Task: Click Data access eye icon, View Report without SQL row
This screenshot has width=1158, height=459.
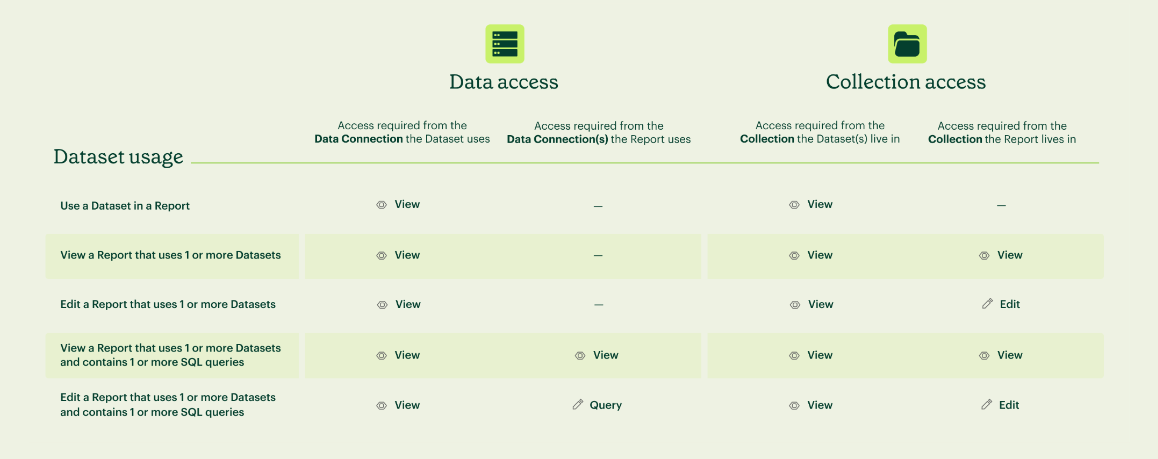Action: click(x=382, y=255)
